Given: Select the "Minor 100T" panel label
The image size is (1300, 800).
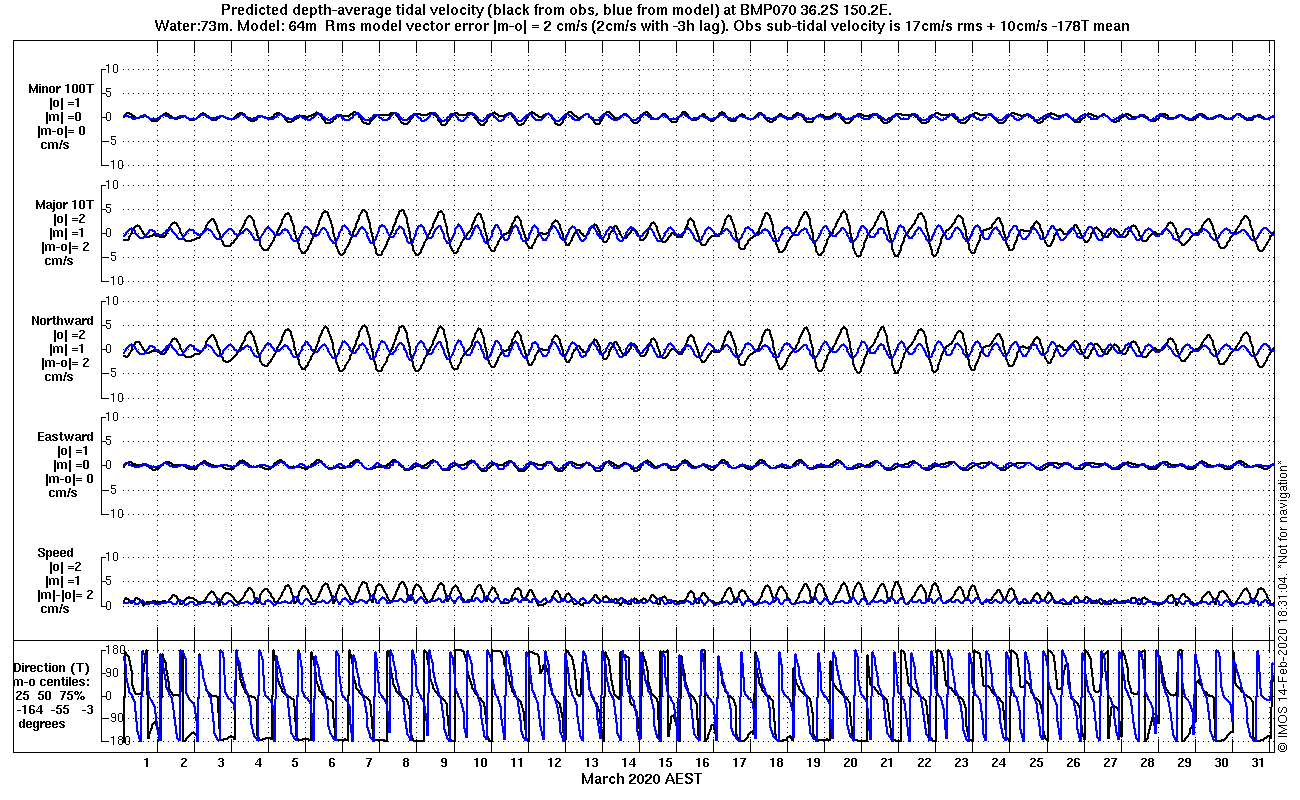Looking at the screenshot, I should (x=62, y=89).
